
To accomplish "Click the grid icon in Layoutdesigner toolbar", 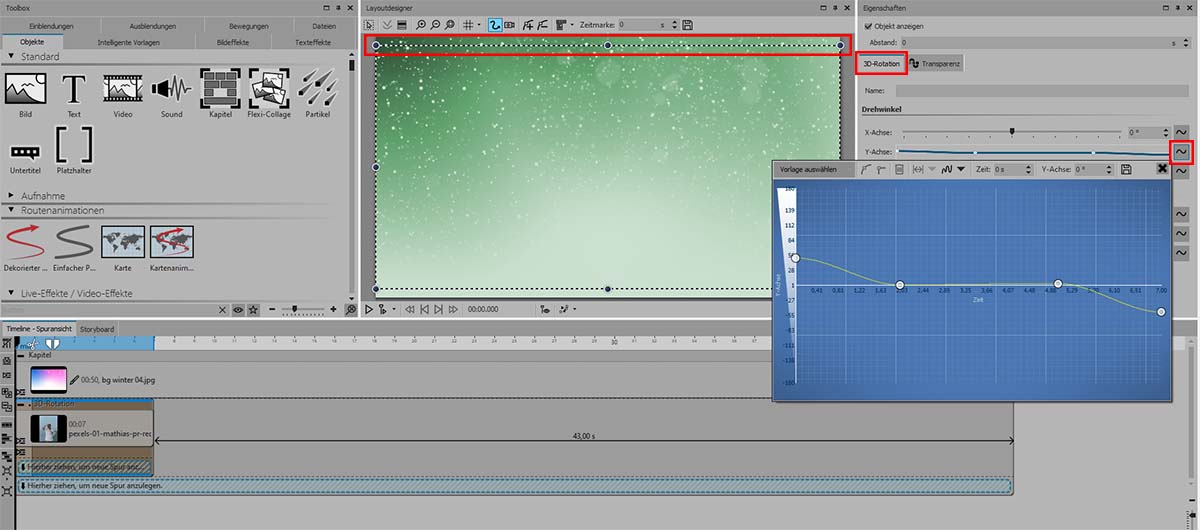I will click(x=468, y=24).
